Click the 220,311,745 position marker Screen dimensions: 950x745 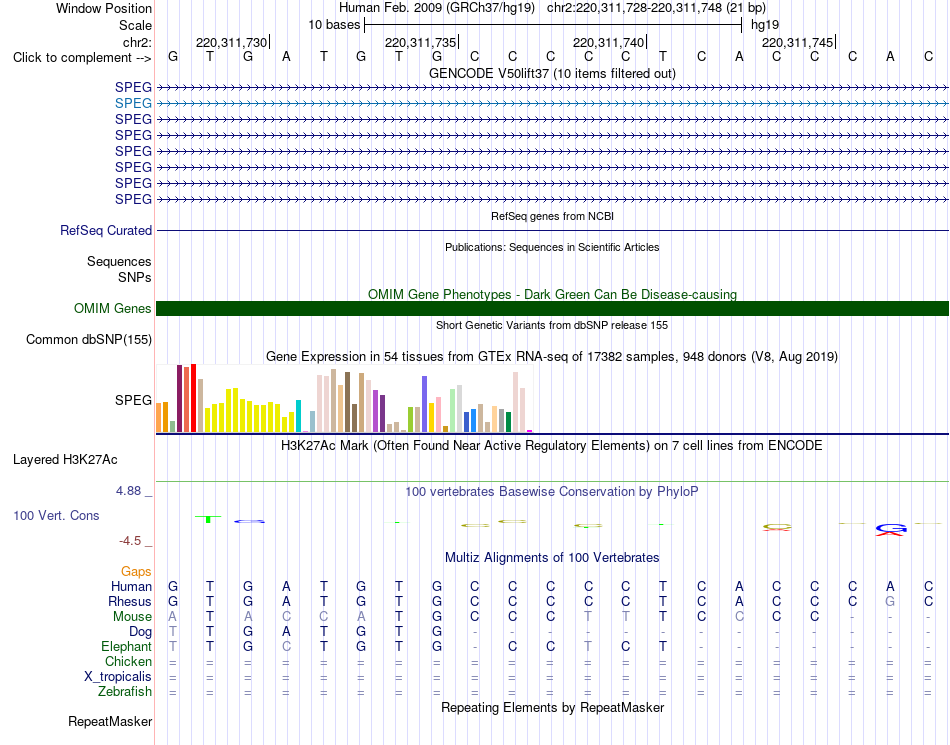pos(797,42)
